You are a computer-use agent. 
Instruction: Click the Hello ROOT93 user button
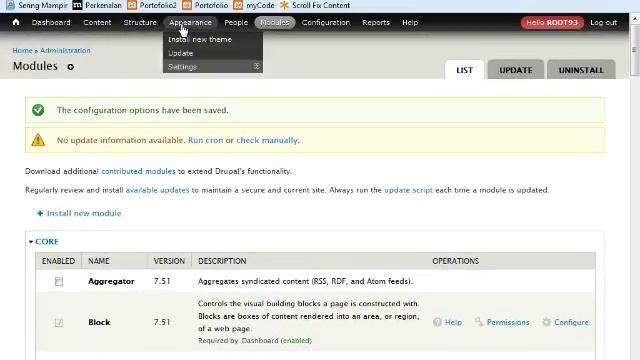tap(552, 22)
